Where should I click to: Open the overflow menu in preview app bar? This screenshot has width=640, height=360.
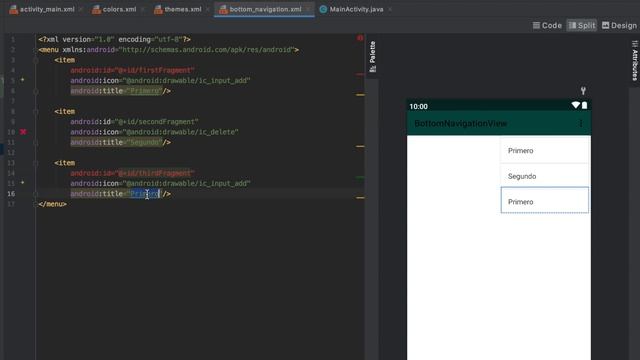pos(581,123)
